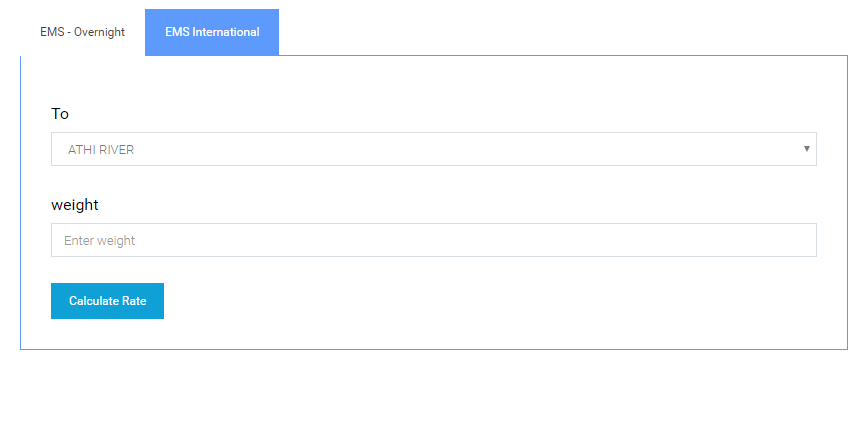This screenshot has width=868, height=421.
Task: Switch to the EMS - Overnight tab
Action: coord(82,32)
